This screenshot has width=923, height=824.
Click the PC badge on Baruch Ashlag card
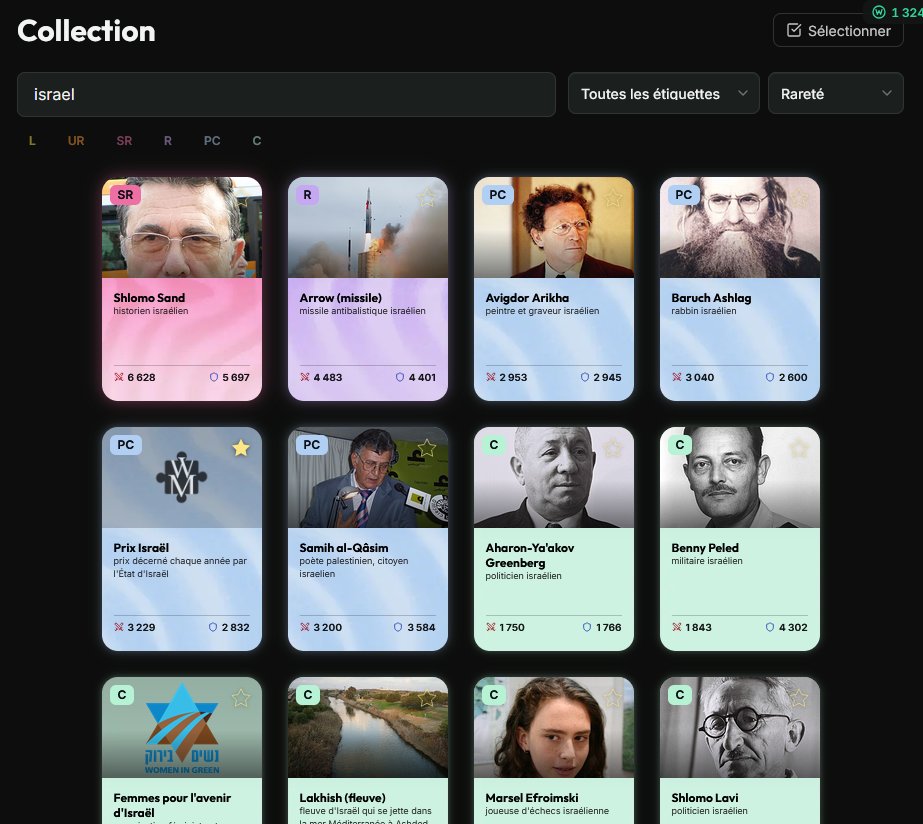coord(683,195)
